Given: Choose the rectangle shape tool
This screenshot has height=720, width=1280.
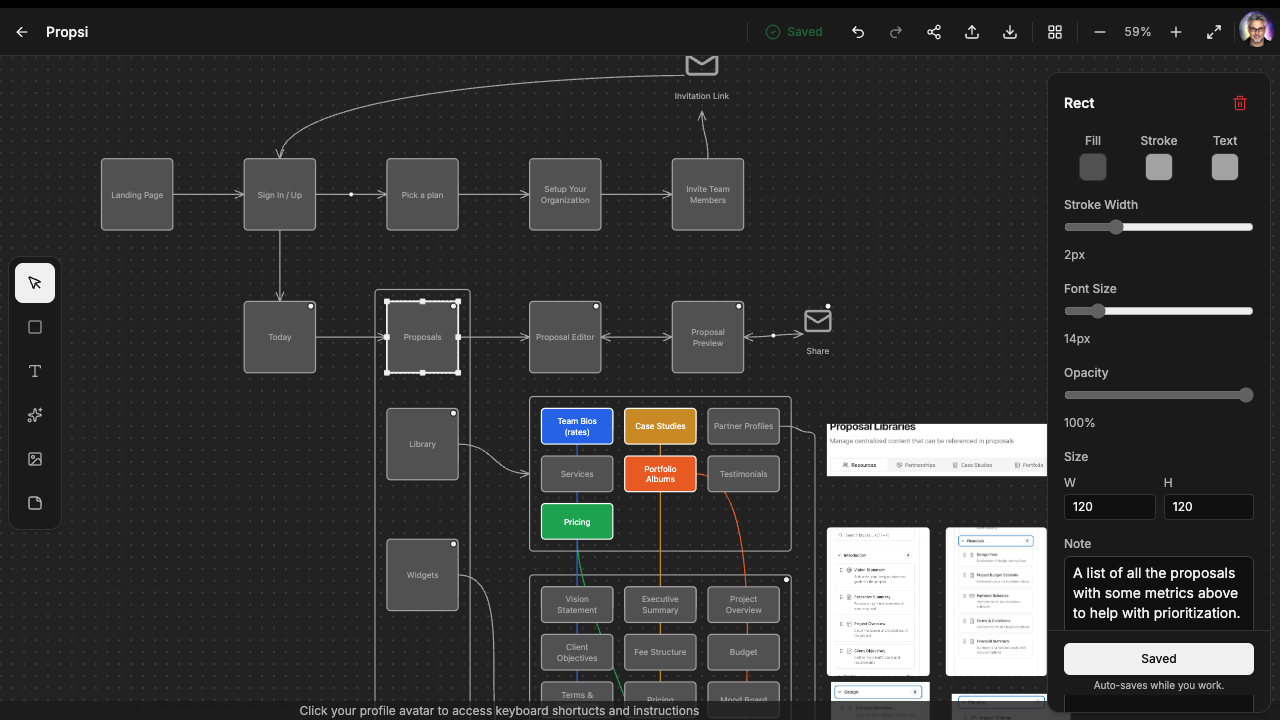Looking at the screenshot, I should click(x=35, y=327).
